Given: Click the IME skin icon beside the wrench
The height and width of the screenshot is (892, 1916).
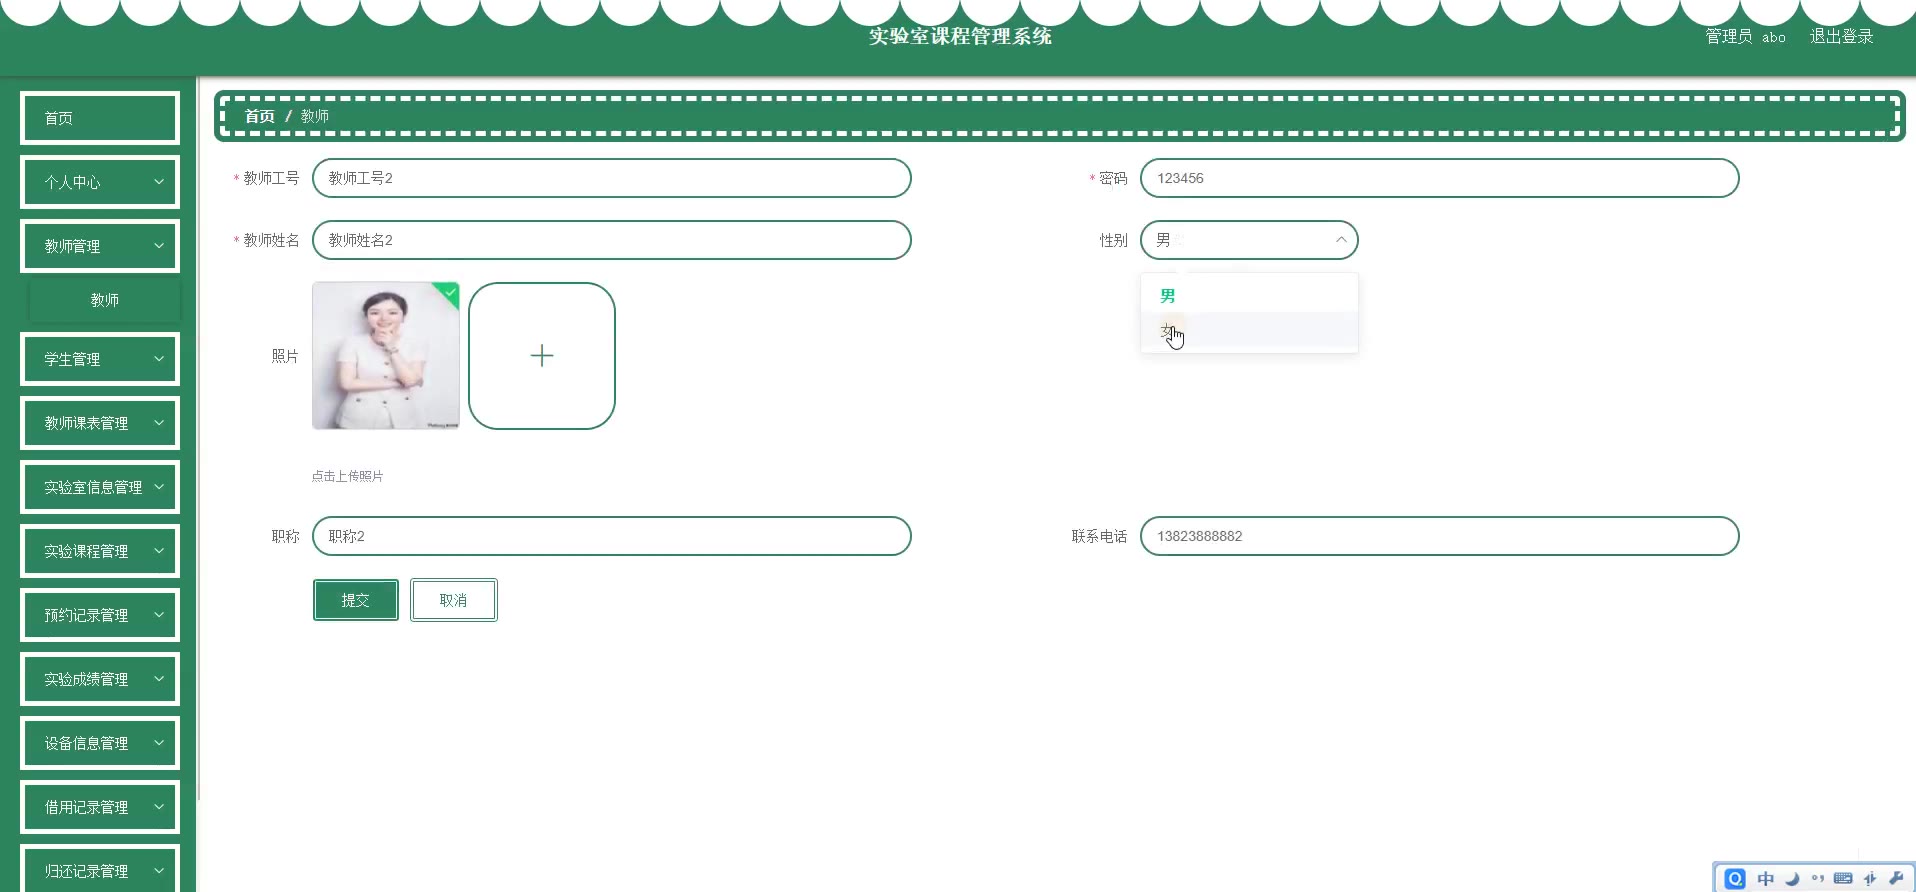Looking at the screenshot, I should pyautogui.click(x=1869, y=878).
